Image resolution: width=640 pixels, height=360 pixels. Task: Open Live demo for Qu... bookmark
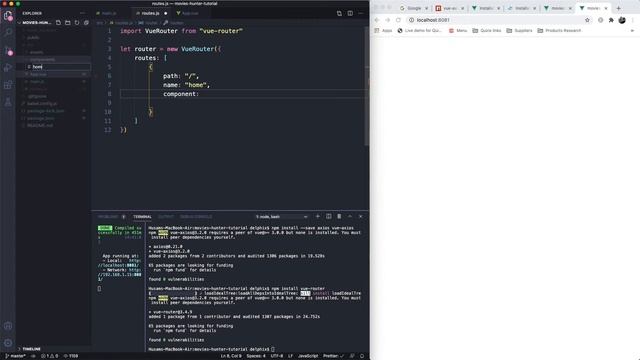tap(420, 31)
